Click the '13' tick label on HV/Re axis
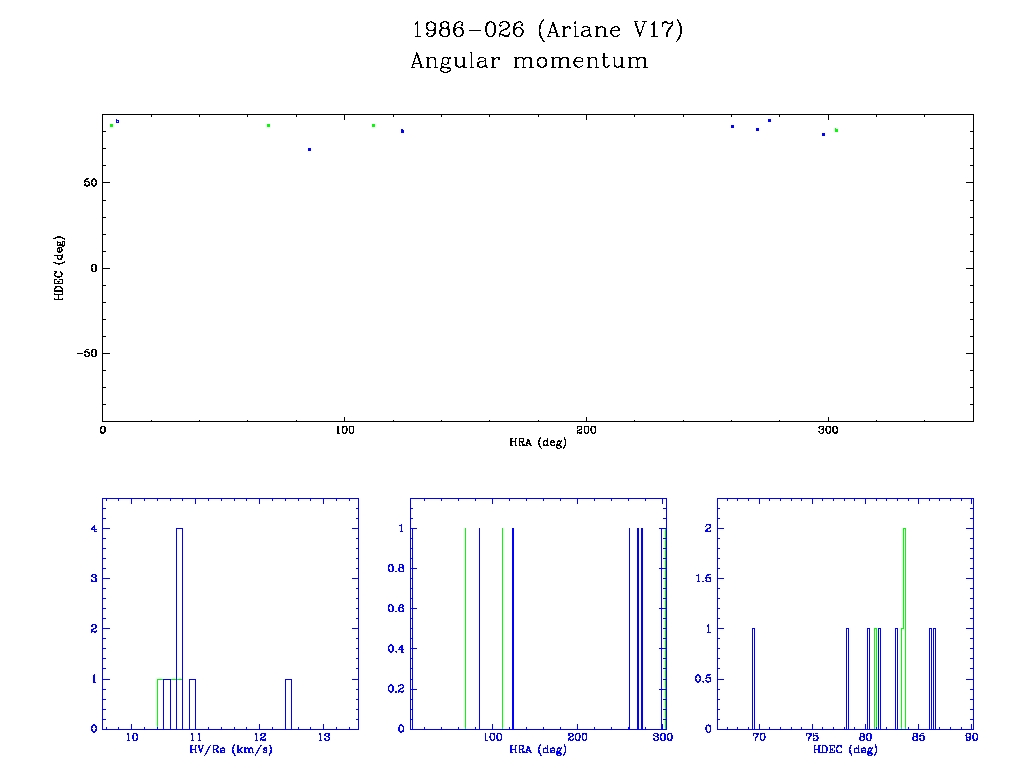The height and width of the screenshot is (768, 1024). 324,739
